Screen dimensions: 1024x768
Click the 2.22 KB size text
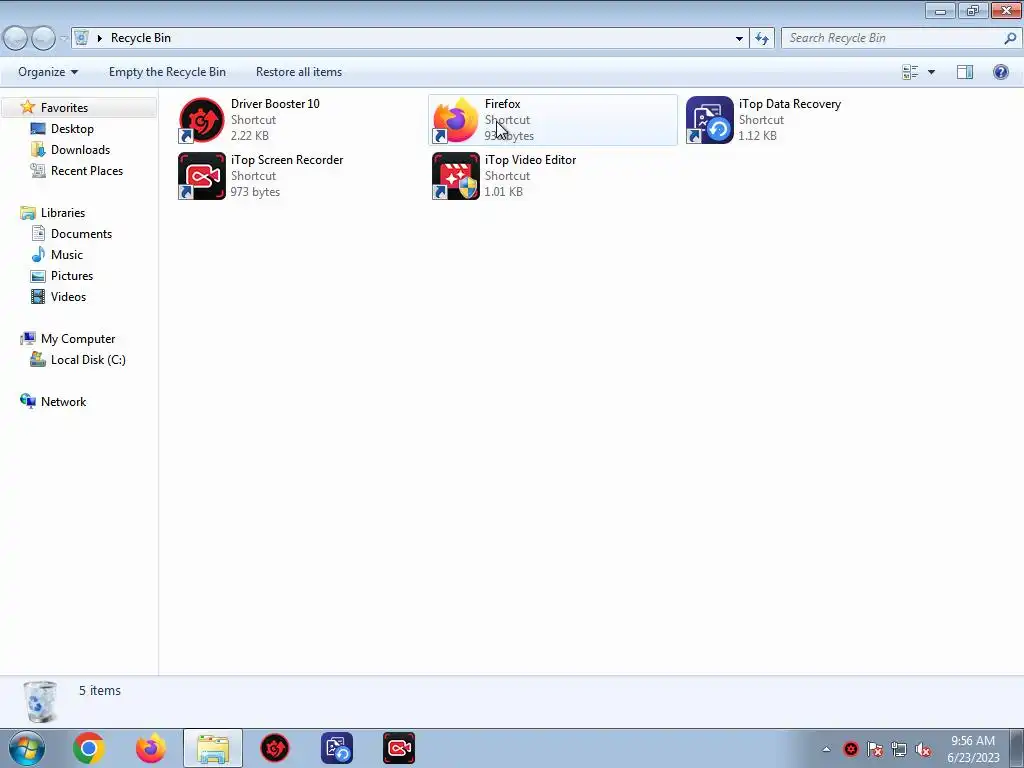[x=249, y=136]
